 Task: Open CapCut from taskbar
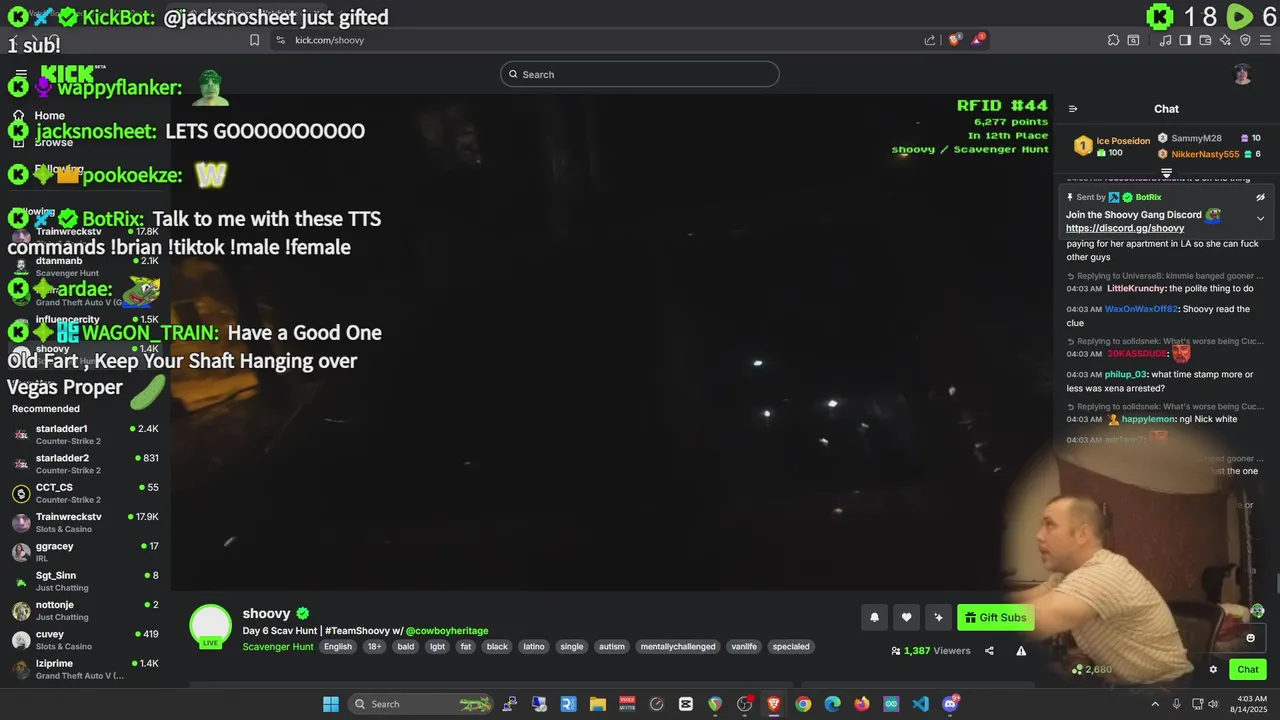pos(685,704)
